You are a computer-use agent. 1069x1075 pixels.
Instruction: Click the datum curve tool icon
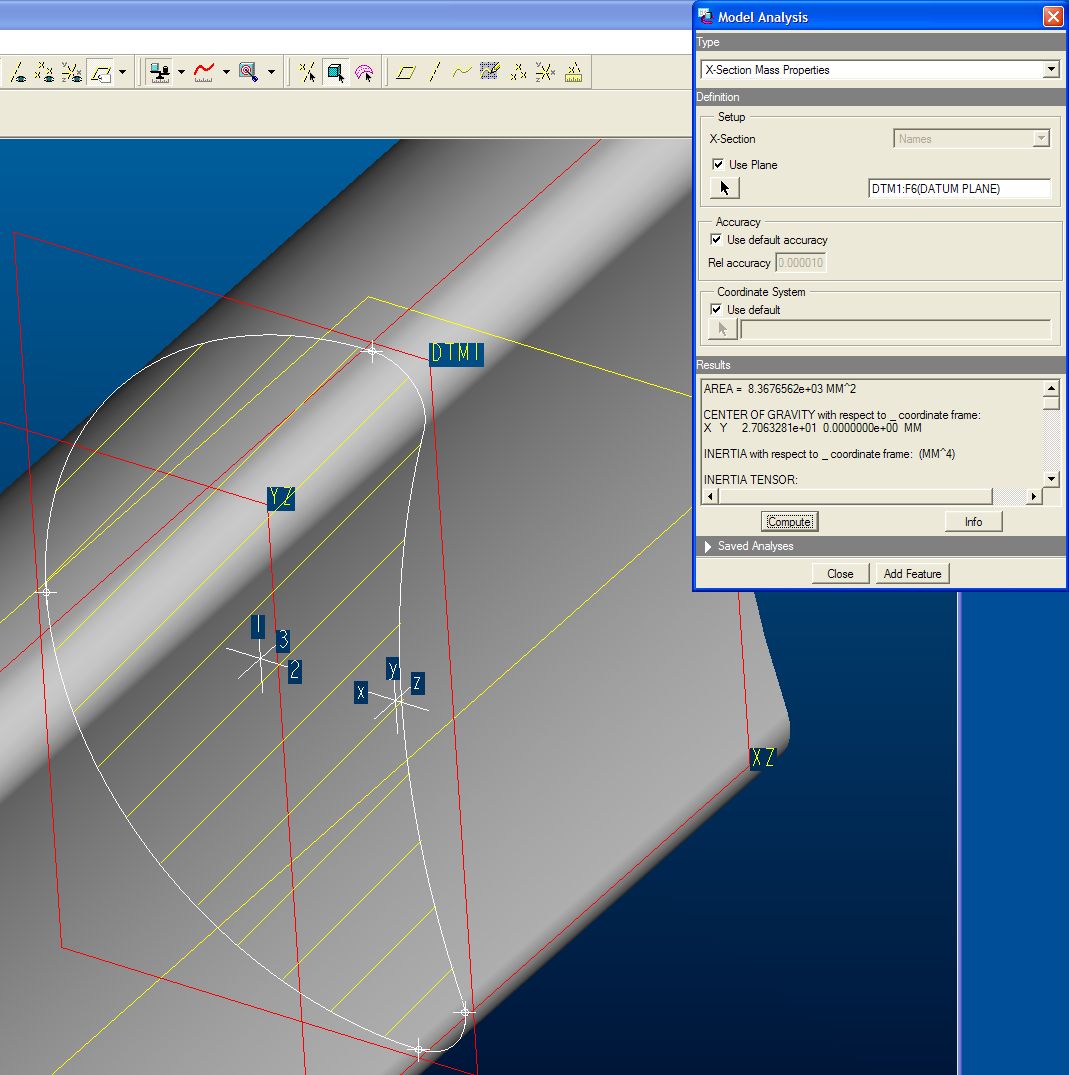point(461,72)
